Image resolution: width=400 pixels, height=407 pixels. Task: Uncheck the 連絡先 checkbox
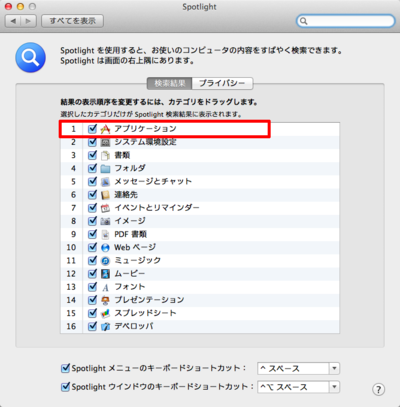pyautogui.click(x=92, y=195)
